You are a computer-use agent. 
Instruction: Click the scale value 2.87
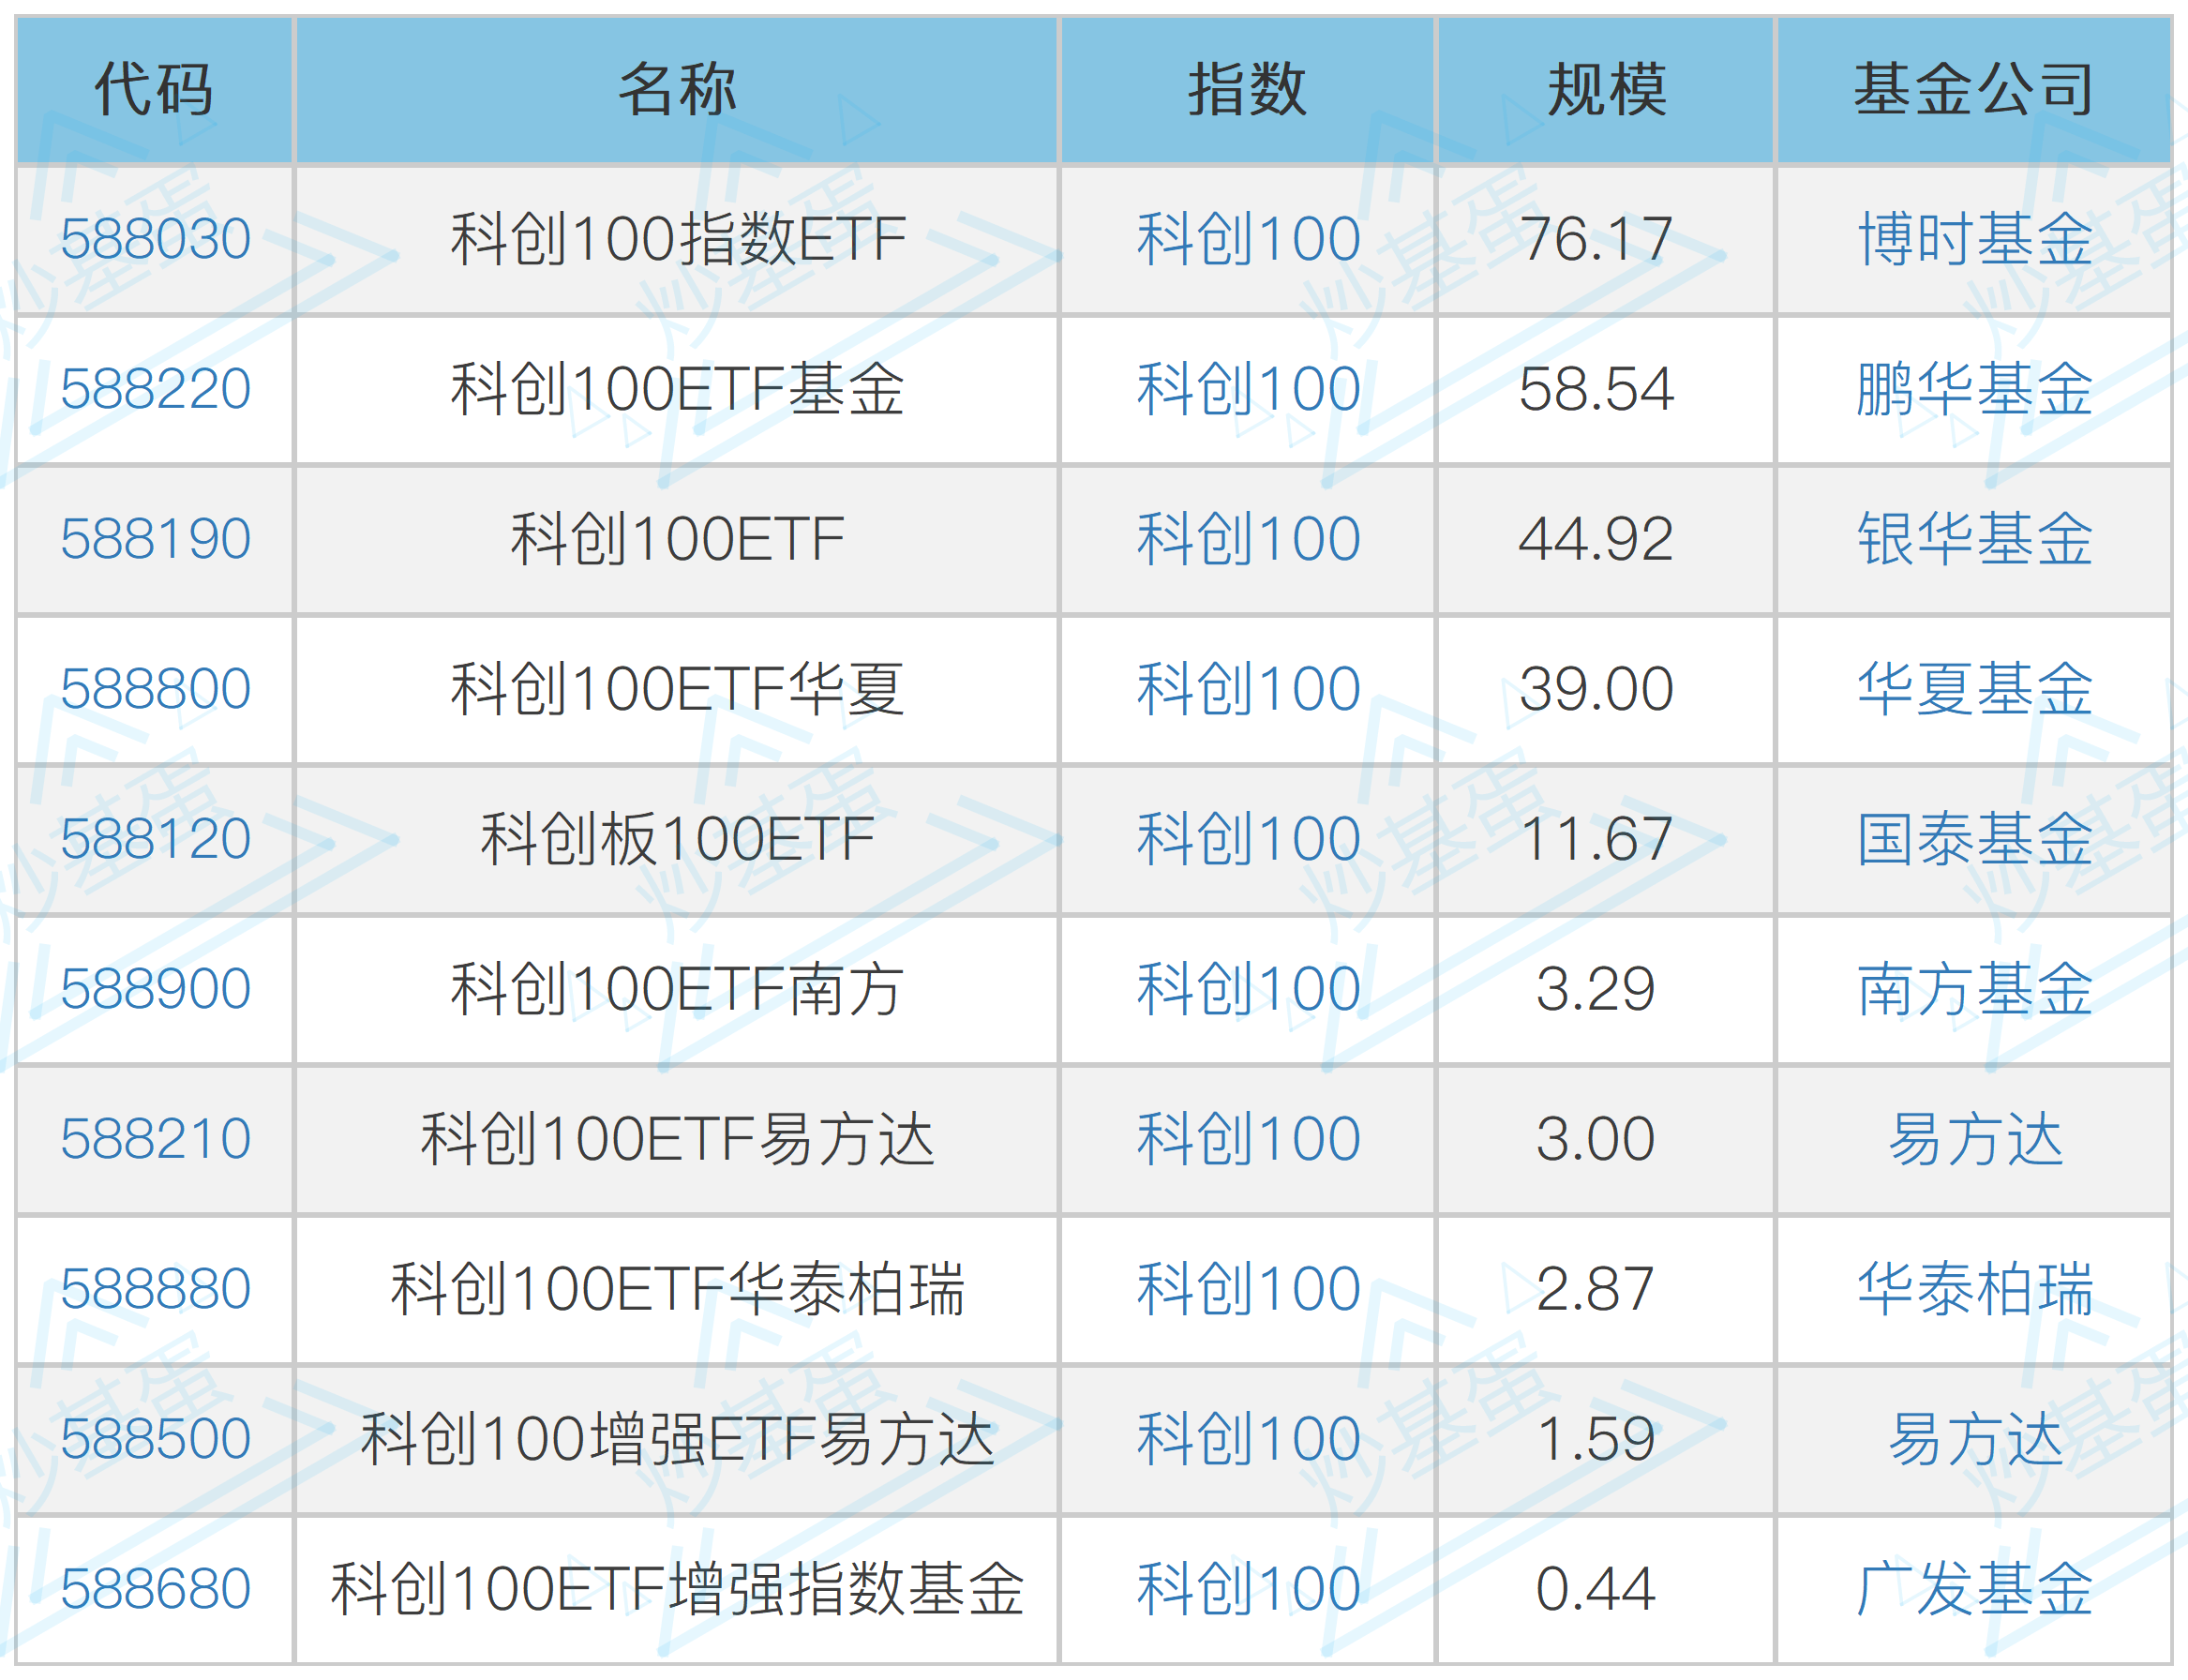[1597, 1289]
